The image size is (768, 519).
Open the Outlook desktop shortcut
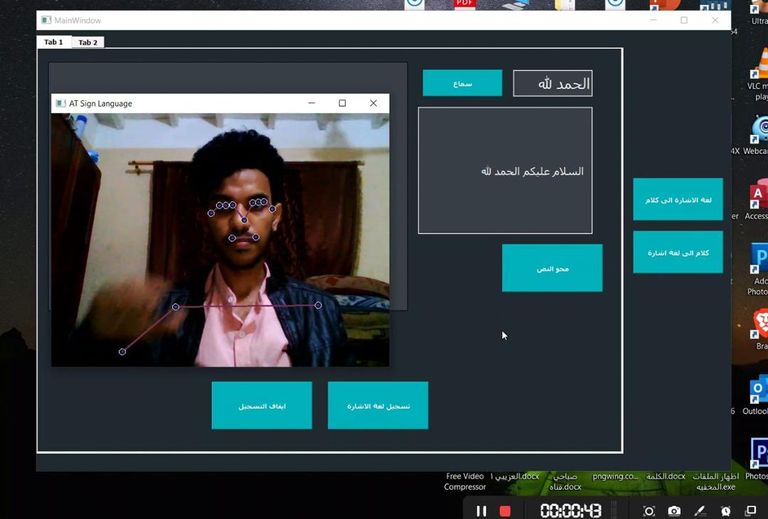click(x=757, y=394)
